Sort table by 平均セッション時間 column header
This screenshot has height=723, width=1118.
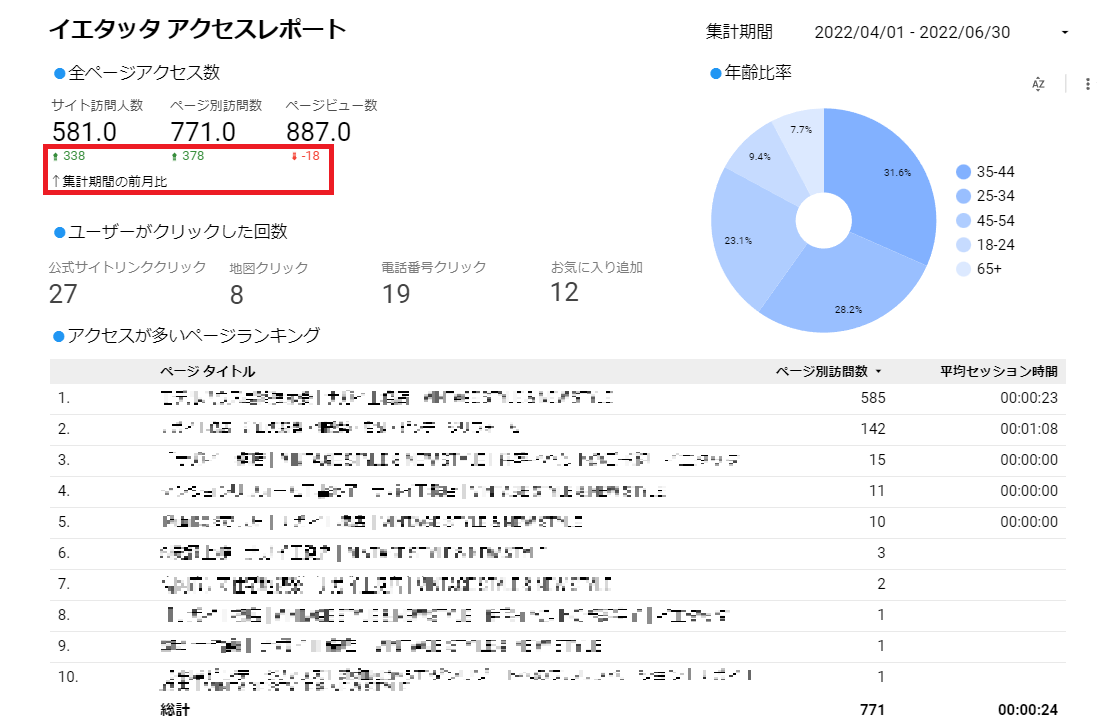coord(997,372)
